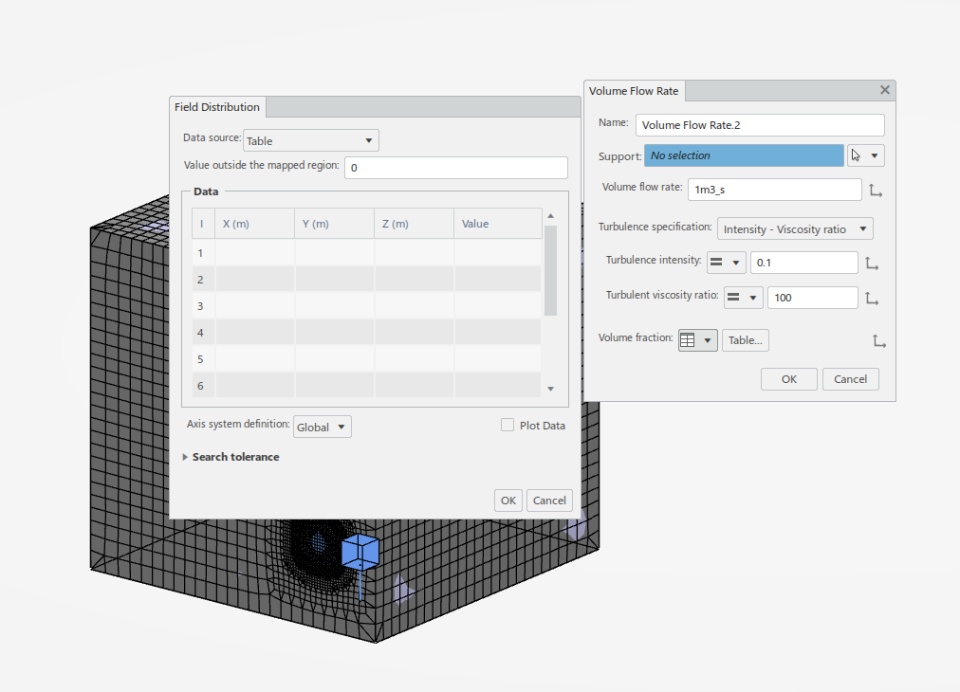Click the Y (m) column header
This screenshot has width=960, height=692.
point(334,224)
